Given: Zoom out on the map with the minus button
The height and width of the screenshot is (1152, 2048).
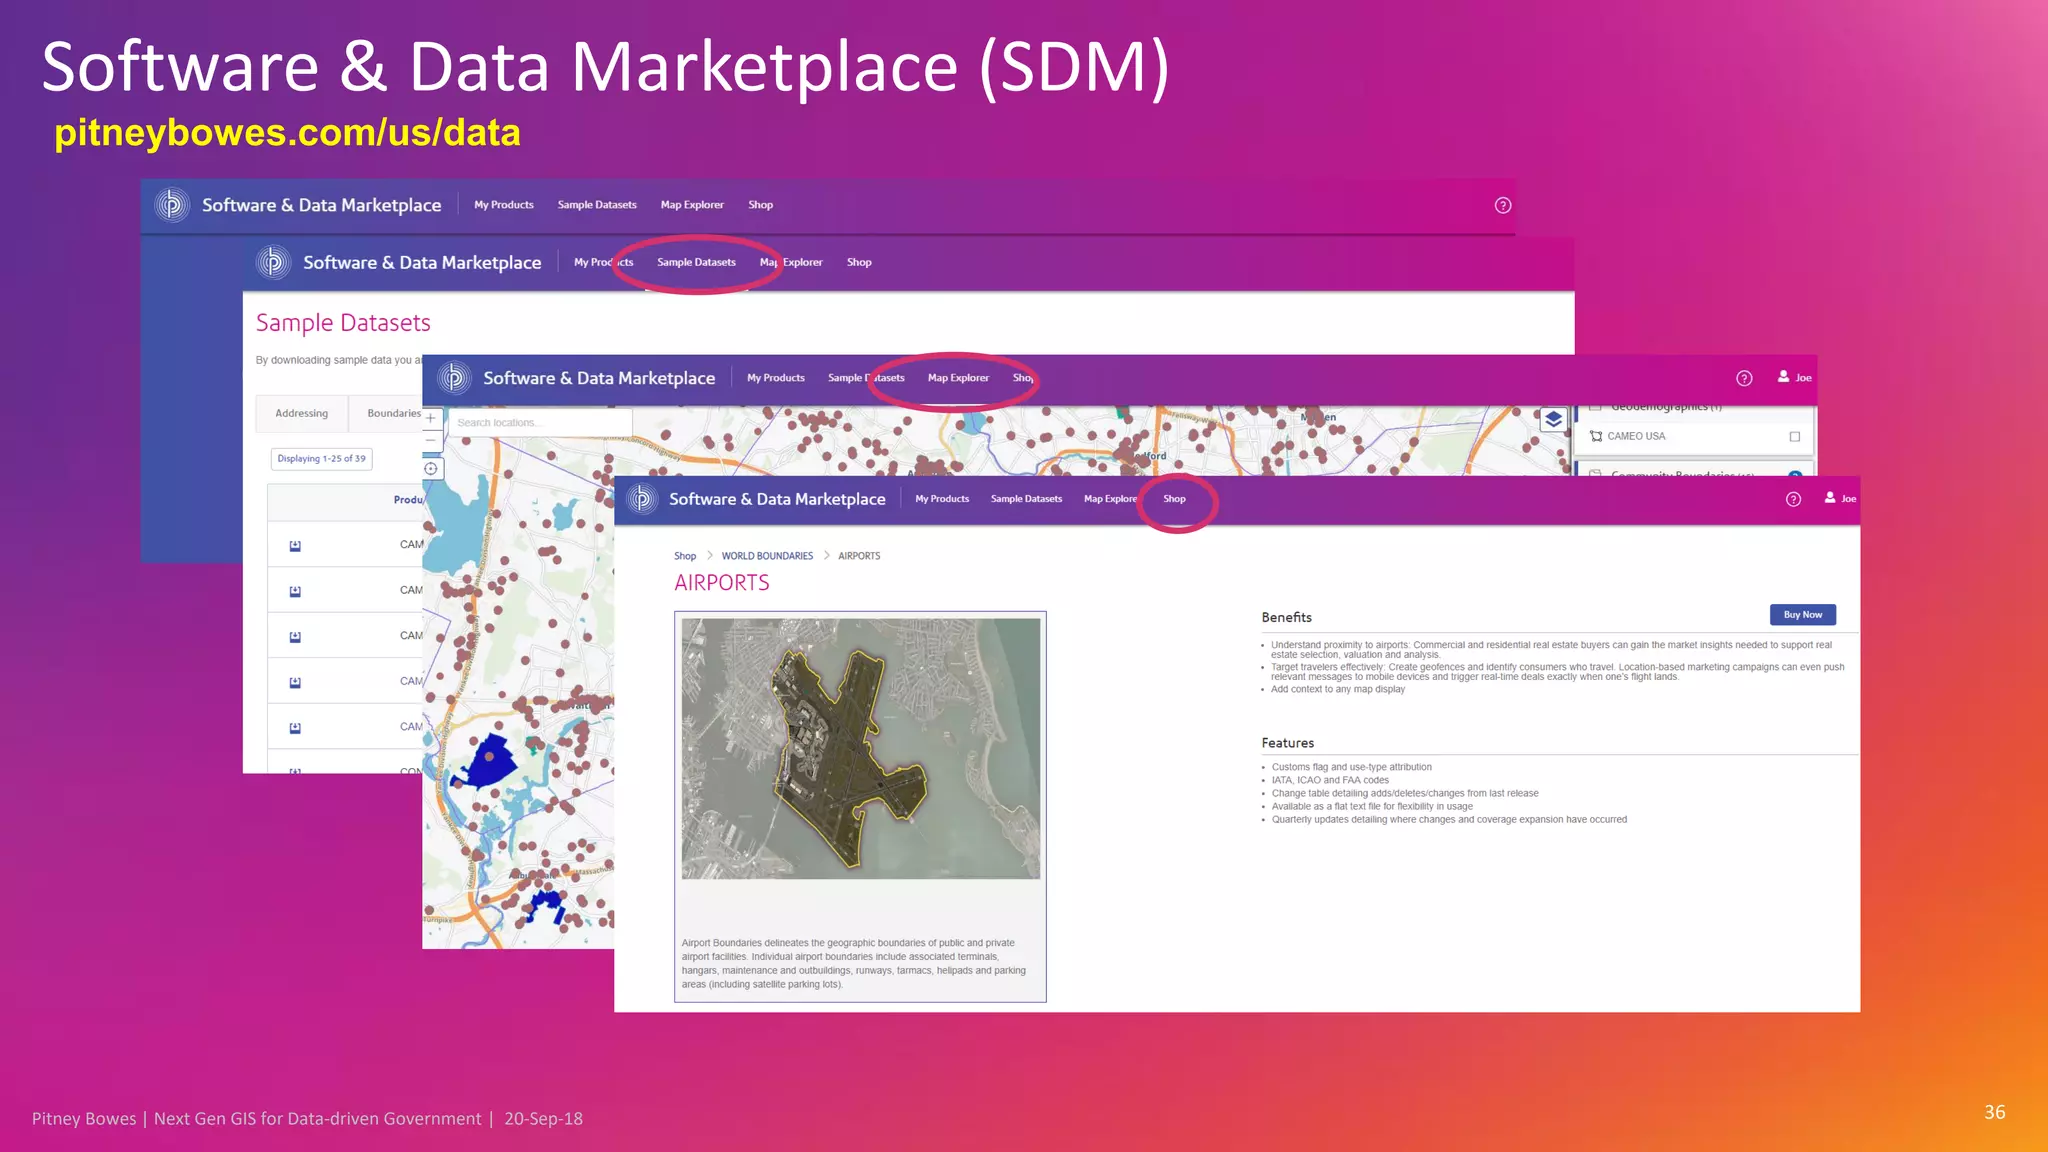Looking at the screenshot, I should click(431, 439).
